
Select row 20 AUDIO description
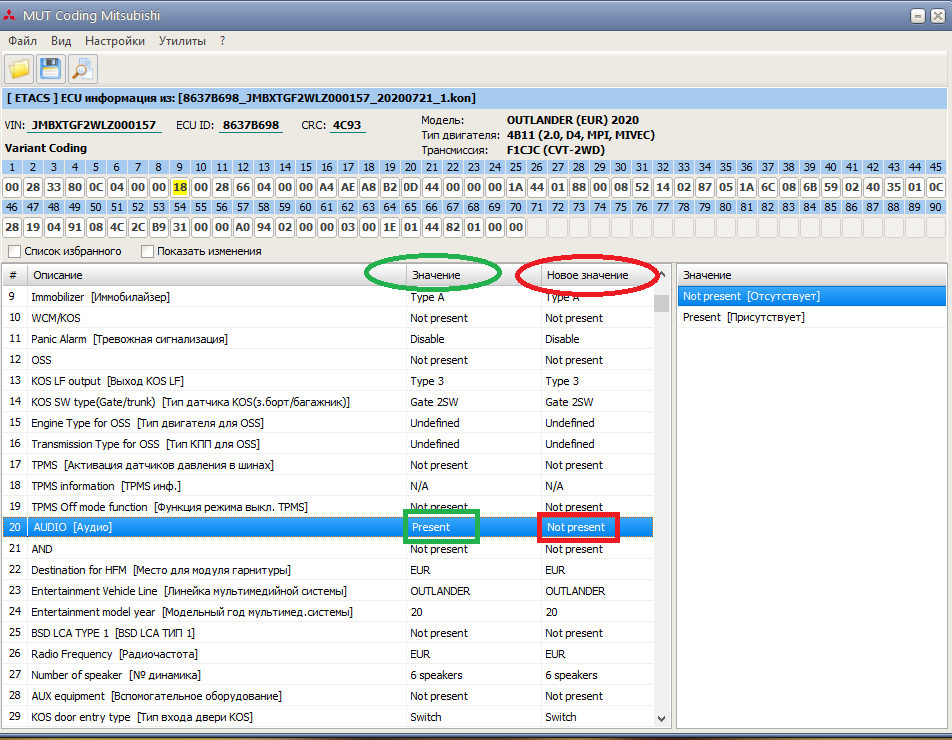coord(72,527)
